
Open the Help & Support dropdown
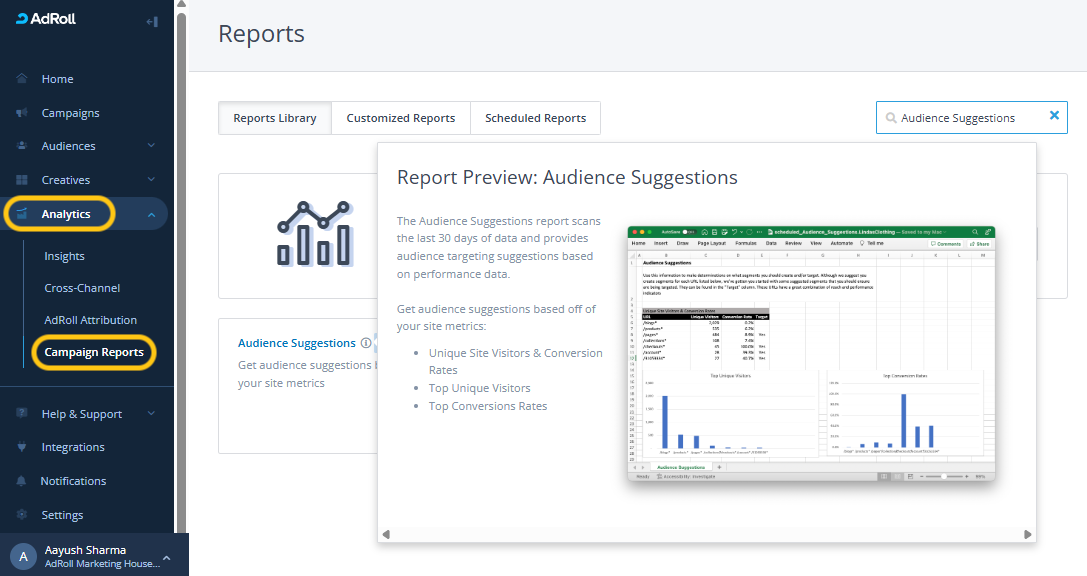click(x=151, y=414)
